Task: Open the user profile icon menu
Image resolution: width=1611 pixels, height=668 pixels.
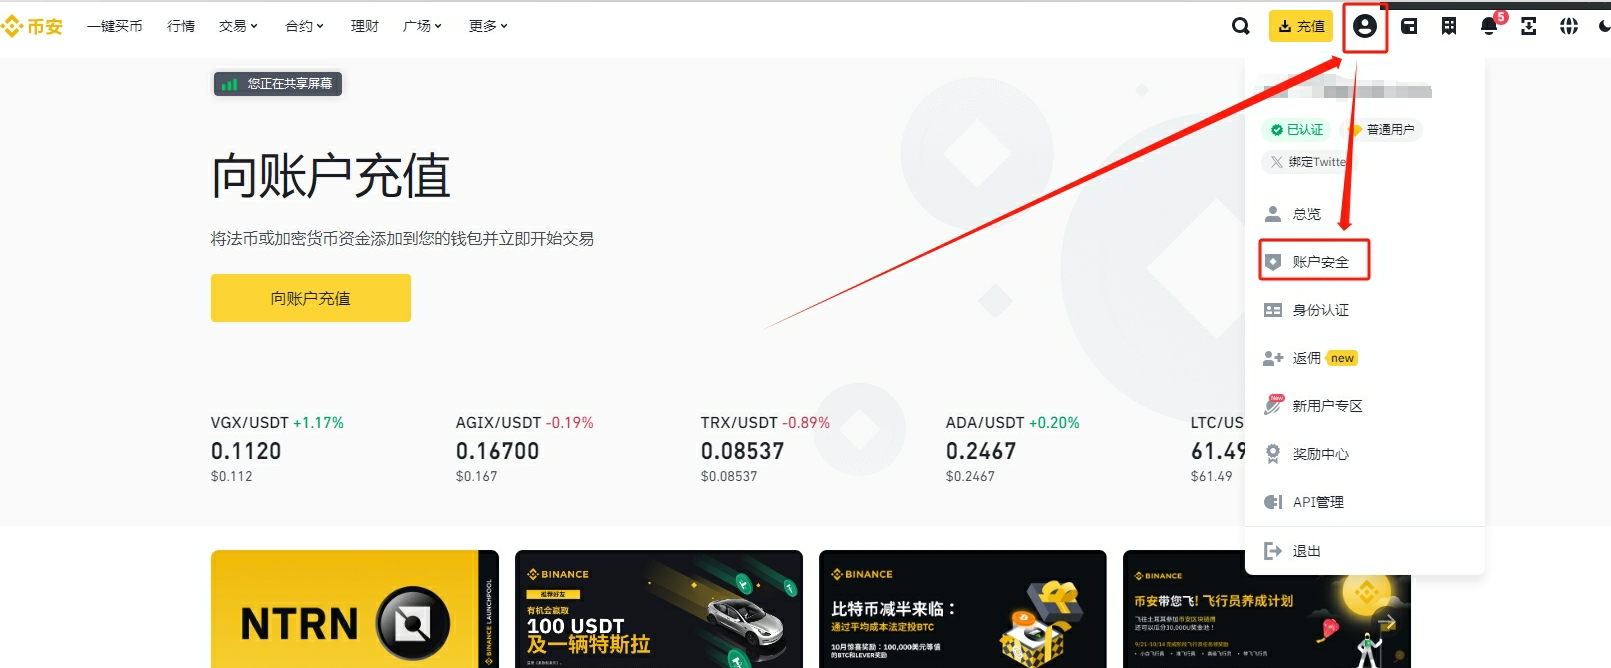Action: click(x=1365, y=26)
